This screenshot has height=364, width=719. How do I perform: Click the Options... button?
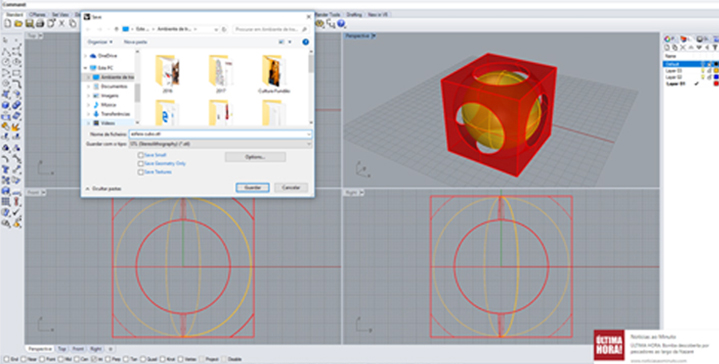(255, 157)
